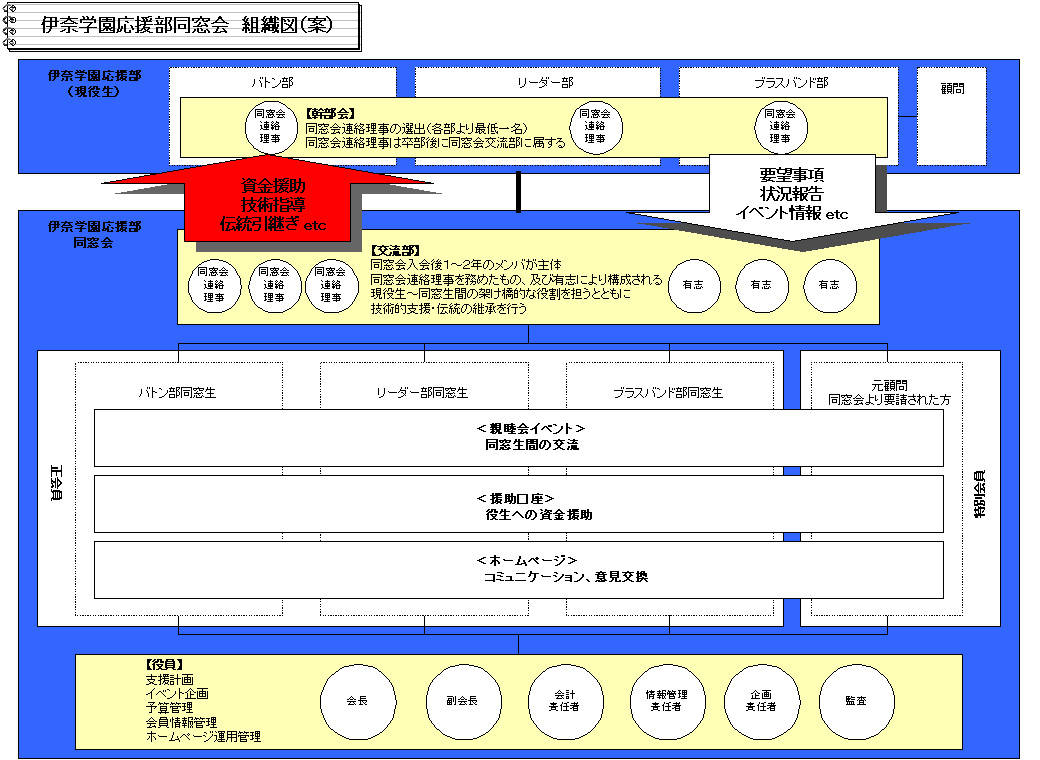Click the 企画責任者 circle
The height and width of the screenshot is (760, 1040).
(x=761, y=702)
